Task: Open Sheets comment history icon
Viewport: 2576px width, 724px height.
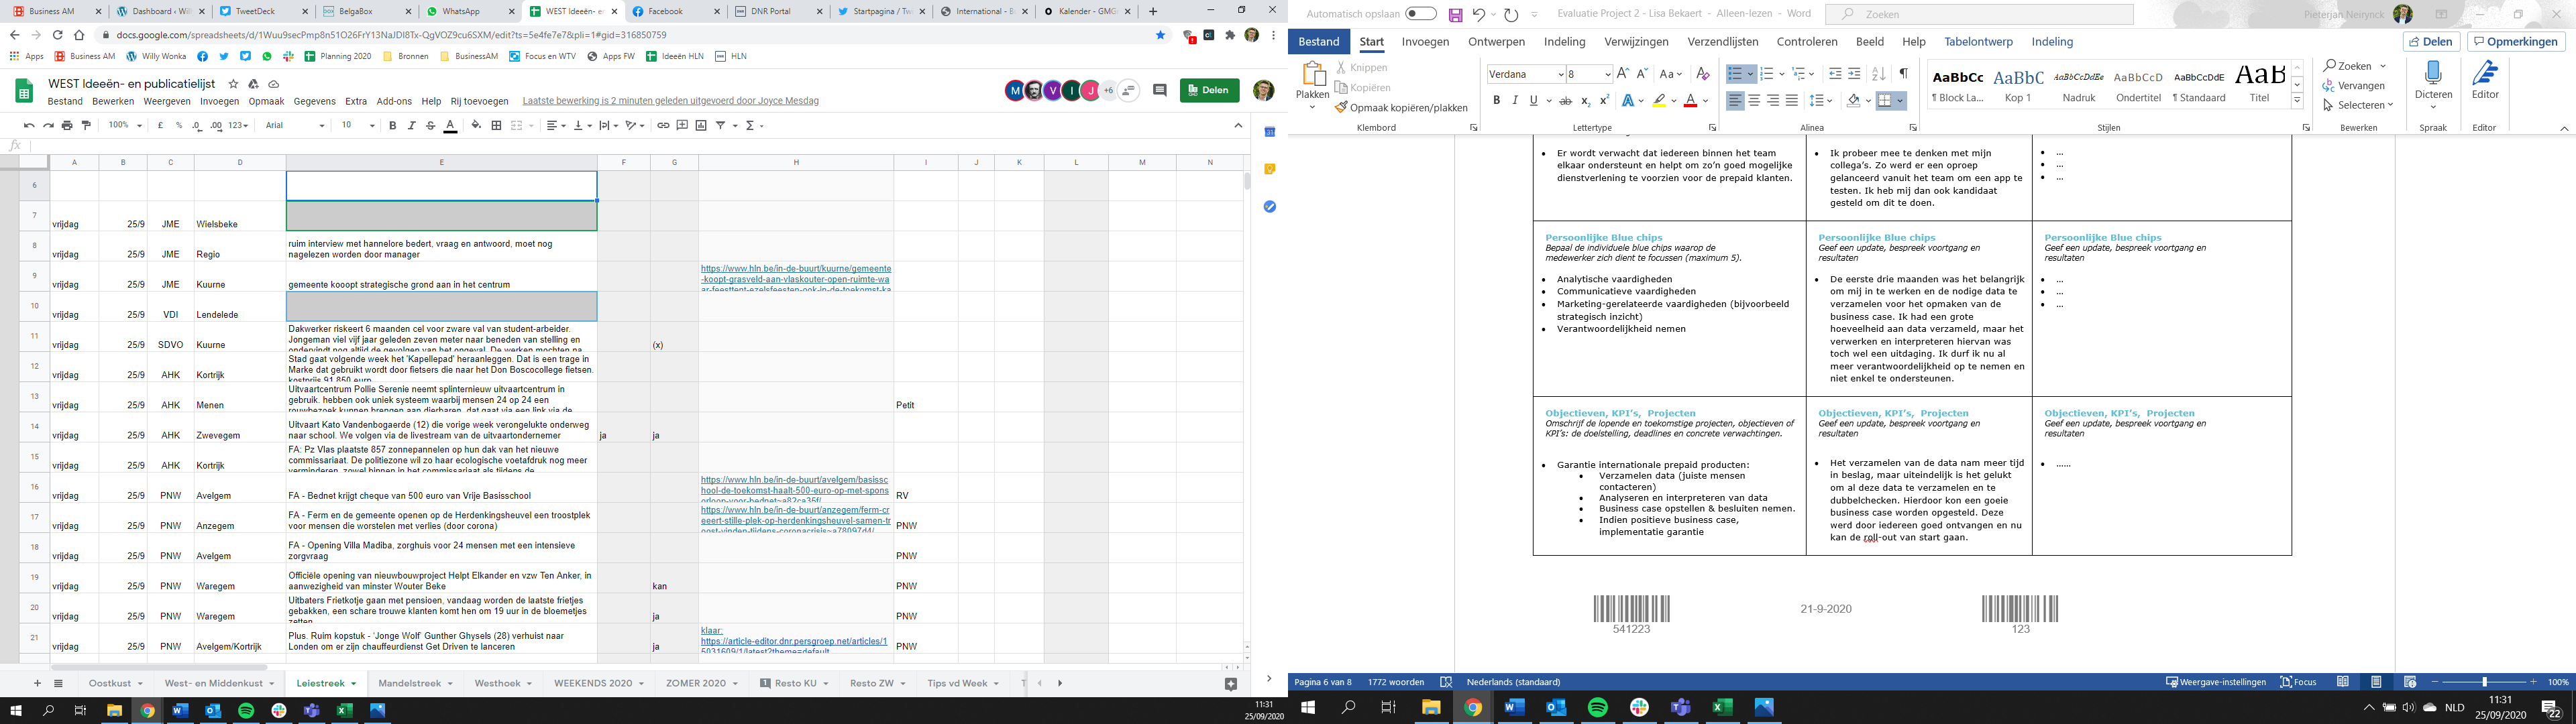Action: click(1160, 90)
